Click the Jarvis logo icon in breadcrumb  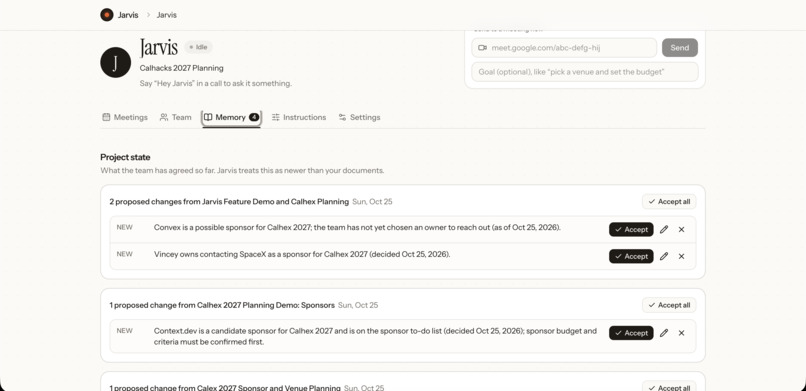(106, 15)
